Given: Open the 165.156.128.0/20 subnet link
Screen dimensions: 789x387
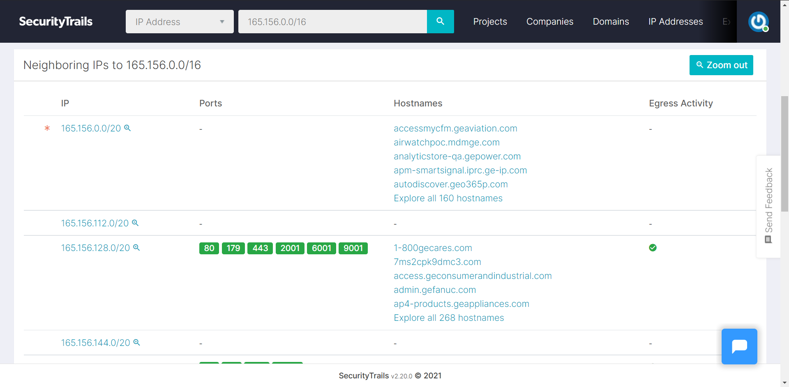Looking at the screenshot, I should [x=96, y=248].
